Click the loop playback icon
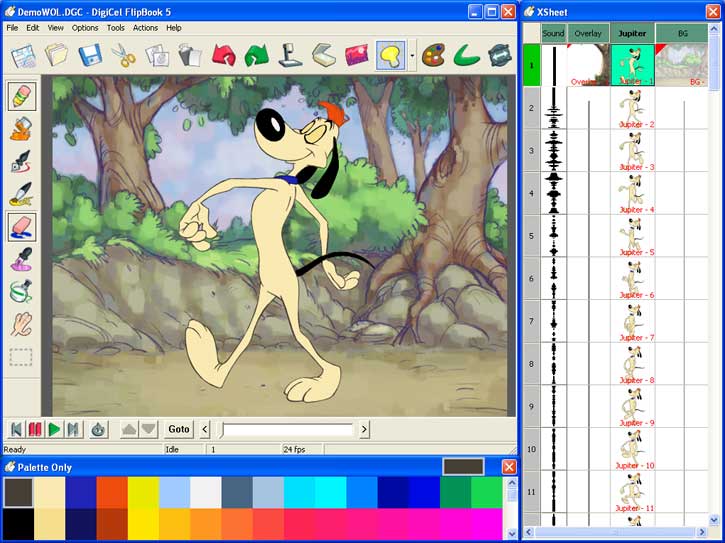Viewport: 725px width, 543px height. [x=98, y=430]
